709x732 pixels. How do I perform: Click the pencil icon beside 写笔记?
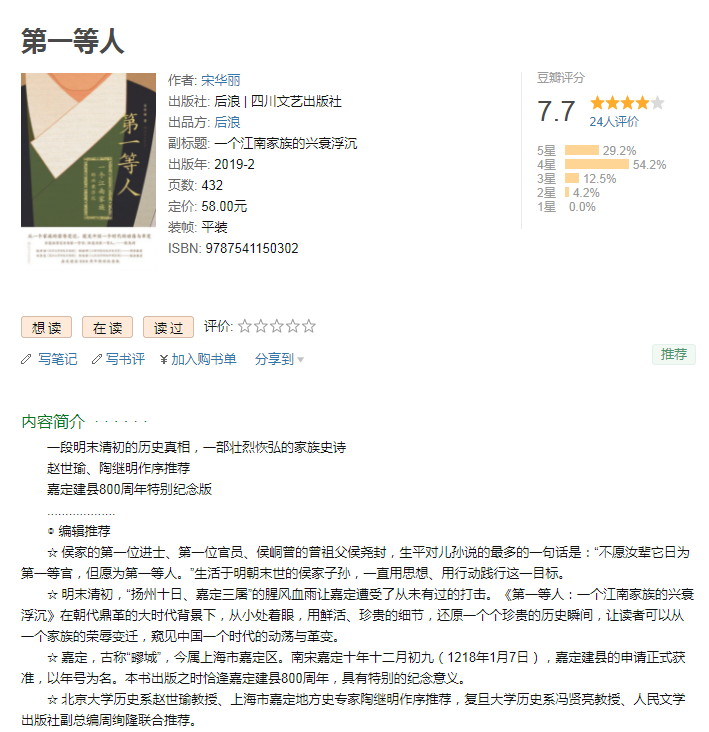(x=26, y=359)
